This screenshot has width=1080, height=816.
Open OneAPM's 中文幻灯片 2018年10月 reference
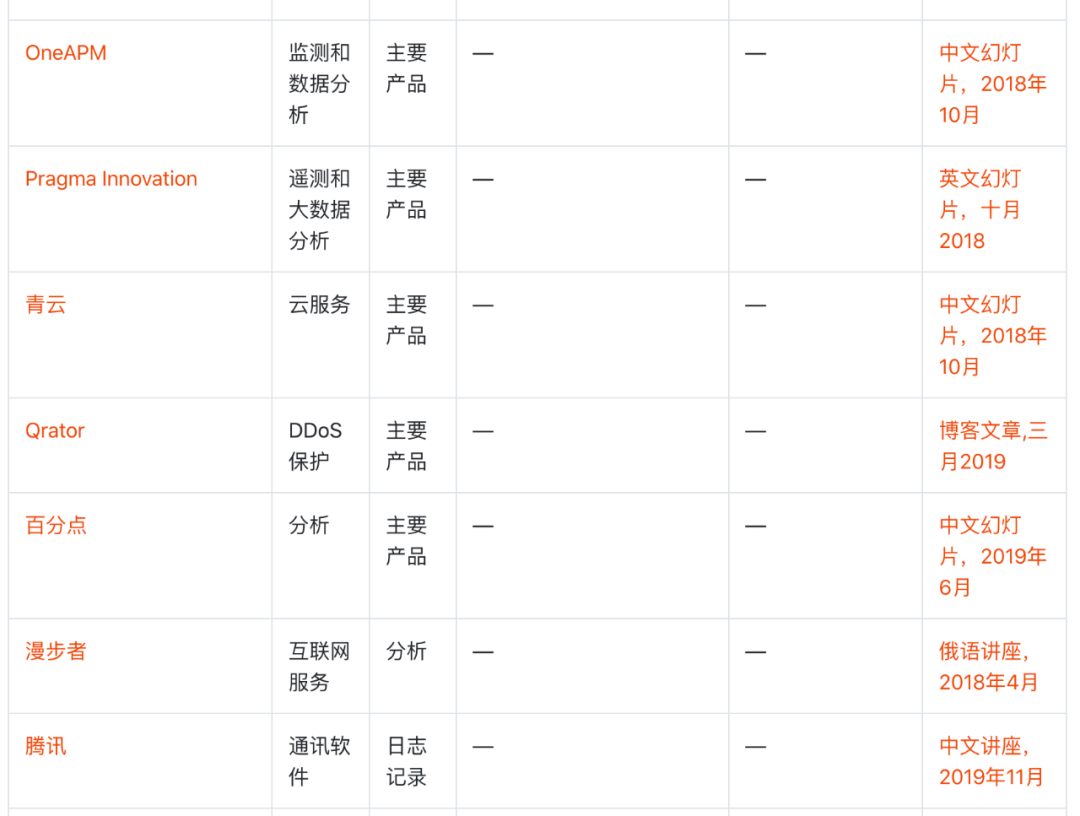click(x=992, y=84)
